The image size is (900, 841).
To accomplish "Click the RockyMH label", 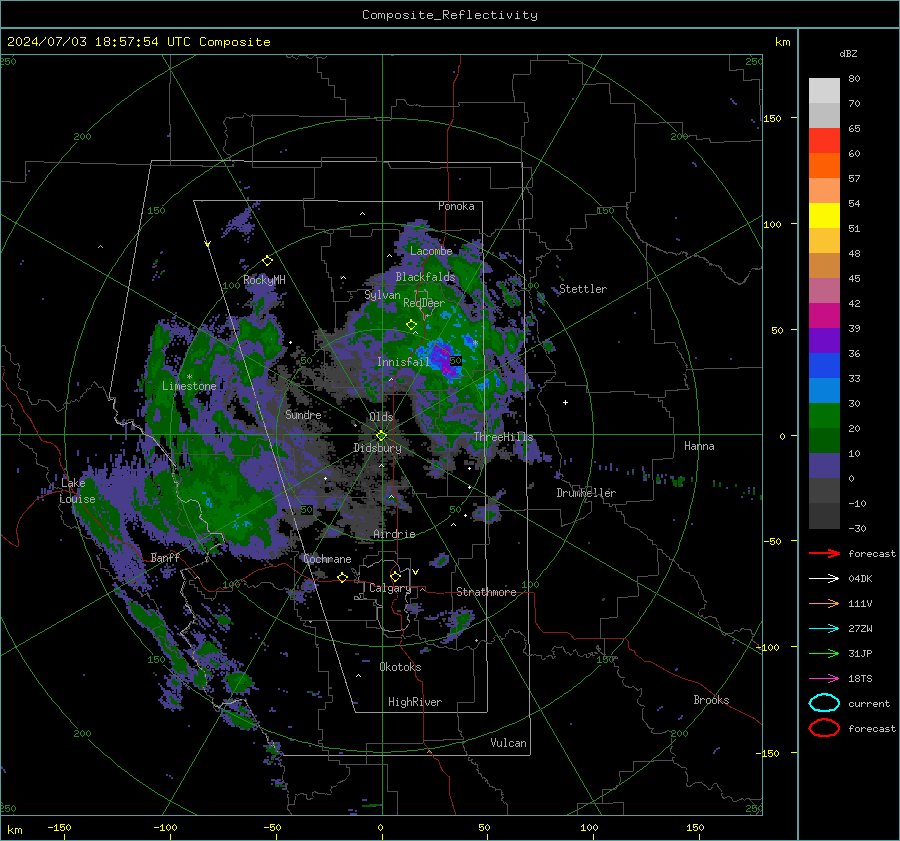I will (264, 280).
